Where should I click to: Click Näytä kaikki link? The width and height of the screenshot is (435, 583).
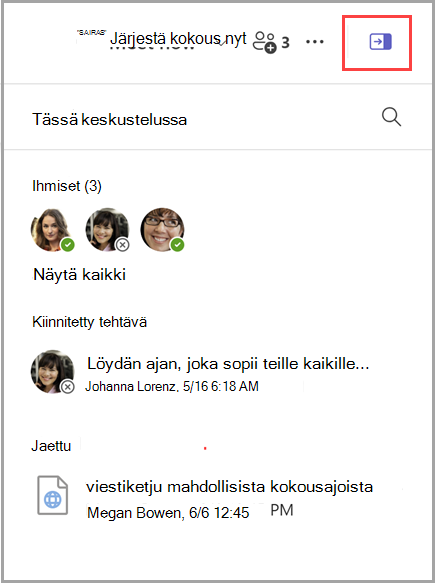click(x=80, y=274)
